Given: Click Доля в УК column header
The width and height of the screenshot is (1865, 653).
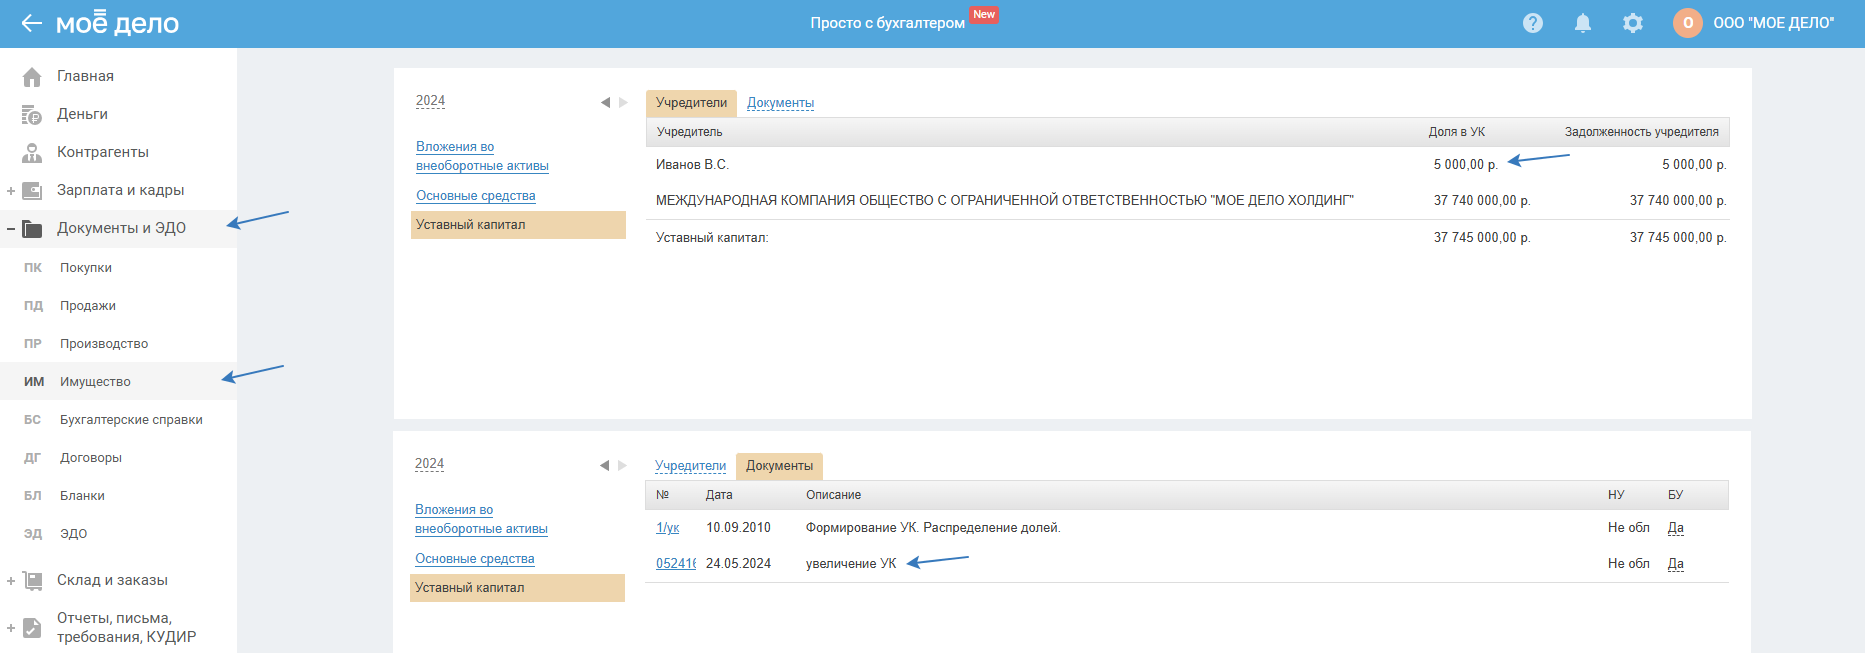Looking at the screenshot, I should [x=1457, y=132].
